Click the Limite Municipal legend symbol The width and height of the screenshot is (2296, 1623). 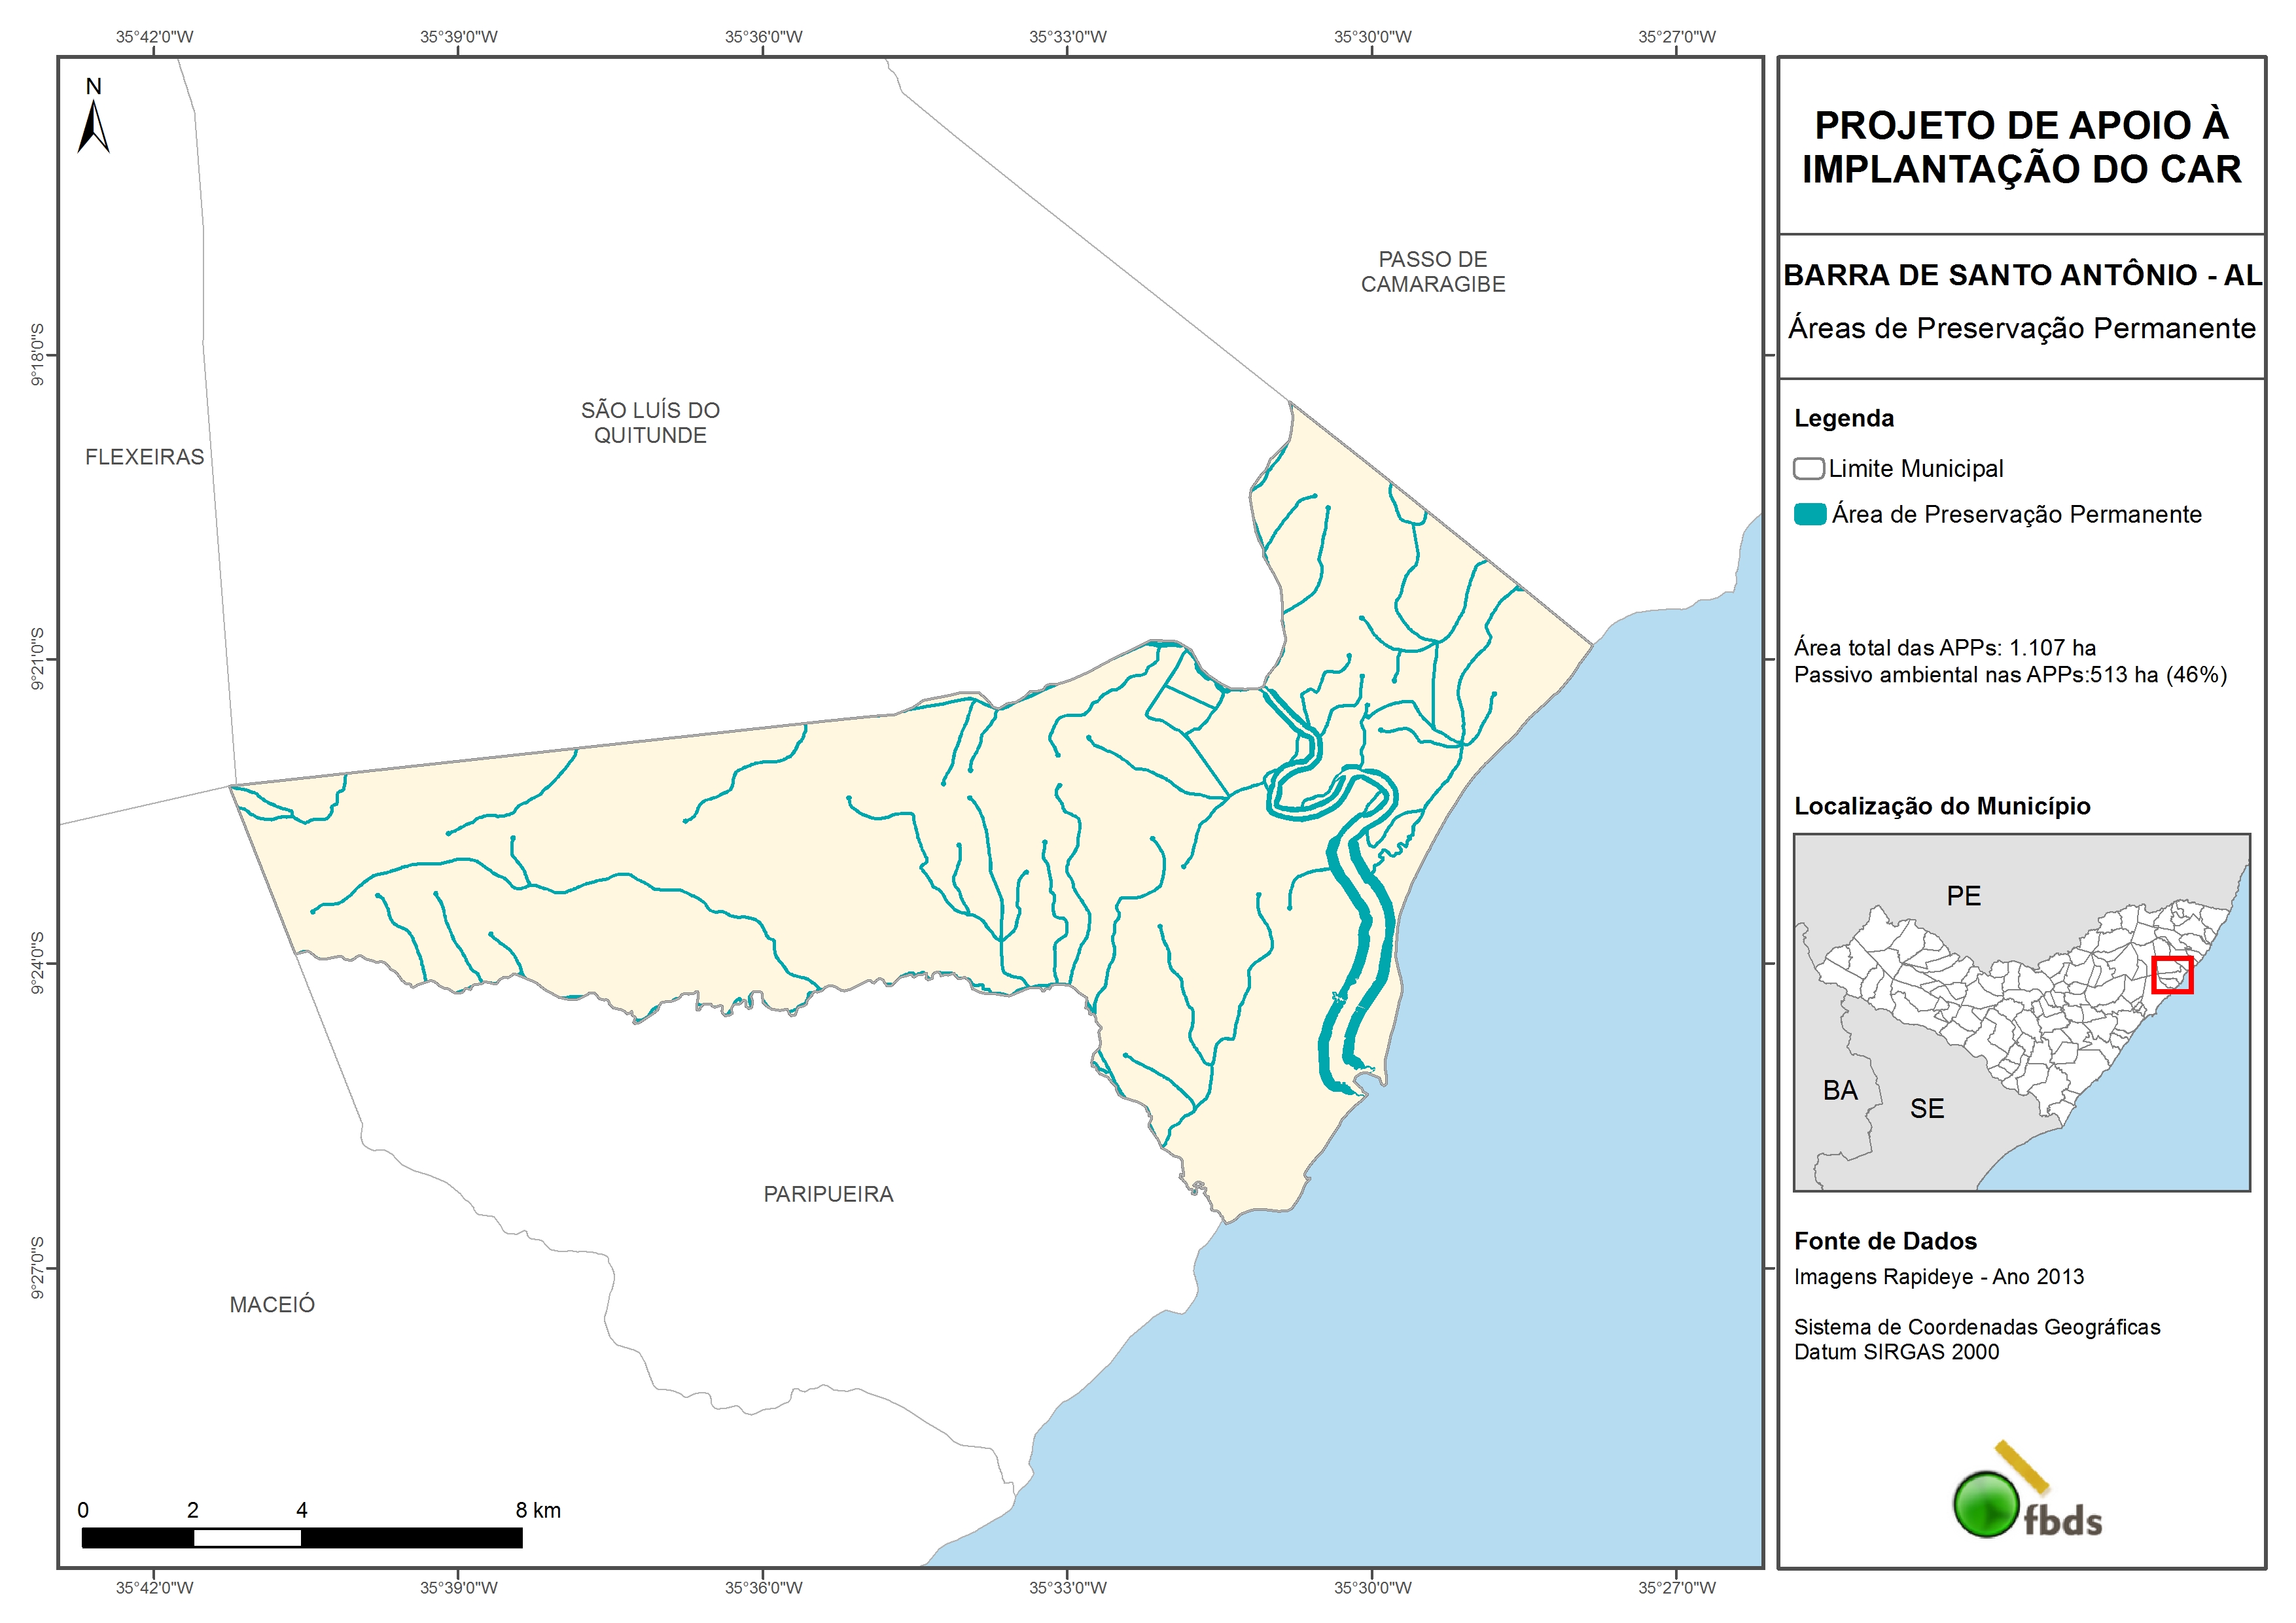point(1808,468)
